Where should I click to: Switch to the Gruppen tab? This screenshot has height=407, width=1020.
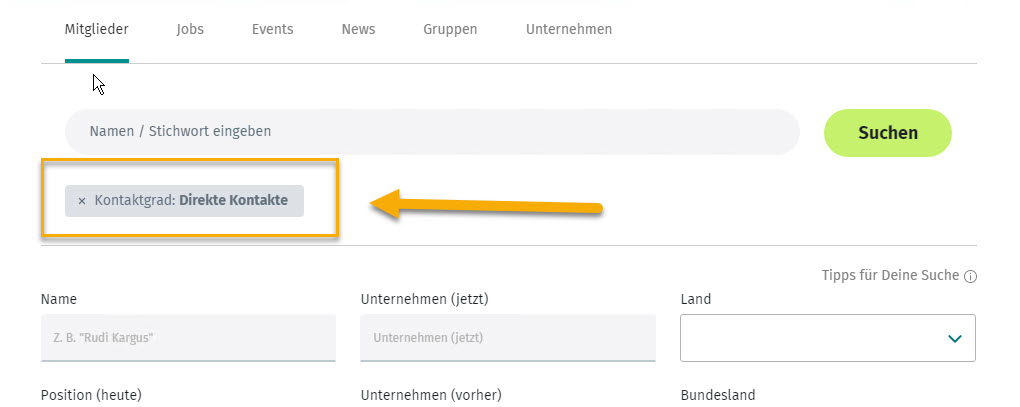450,29
